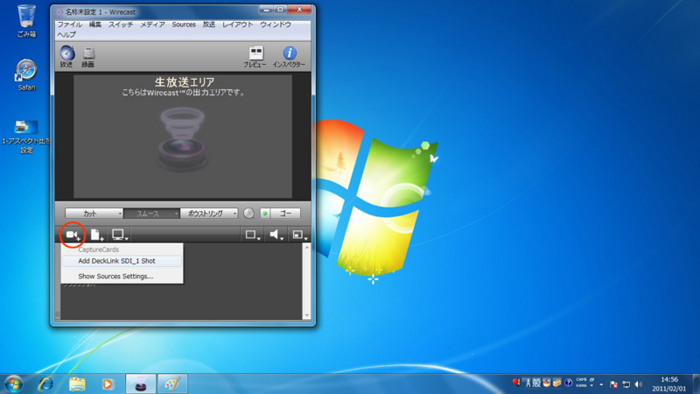Click the Paint taskbar button
The height and width of the screenshot is (394, 700).
172,384
